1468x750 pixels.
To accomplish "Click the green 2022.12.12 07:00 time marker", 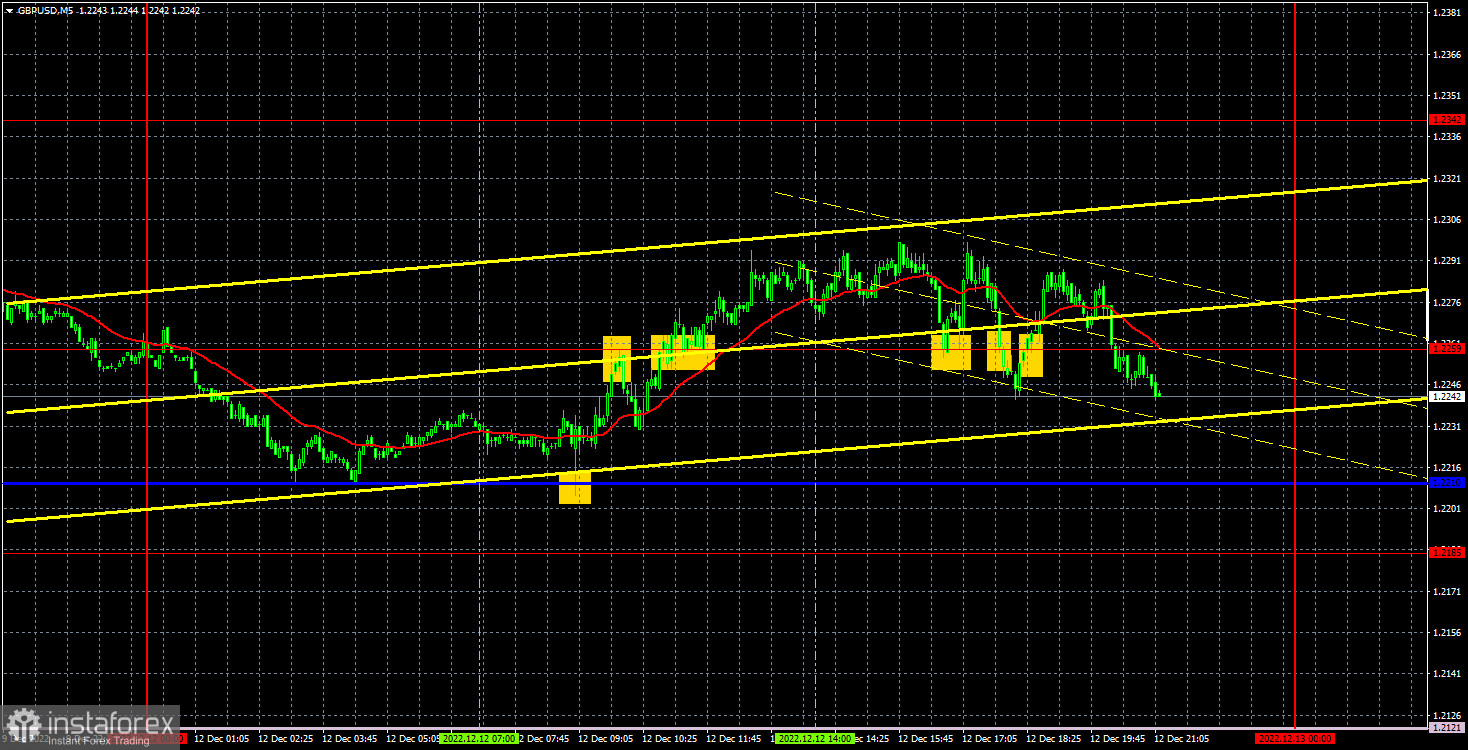I will [479, 738].
